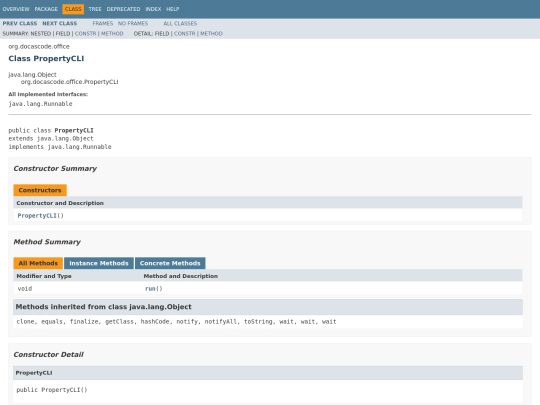This screenshot has width=540, height=405.
Task: Navigate to Prev Class
Action: click(20, 23)
